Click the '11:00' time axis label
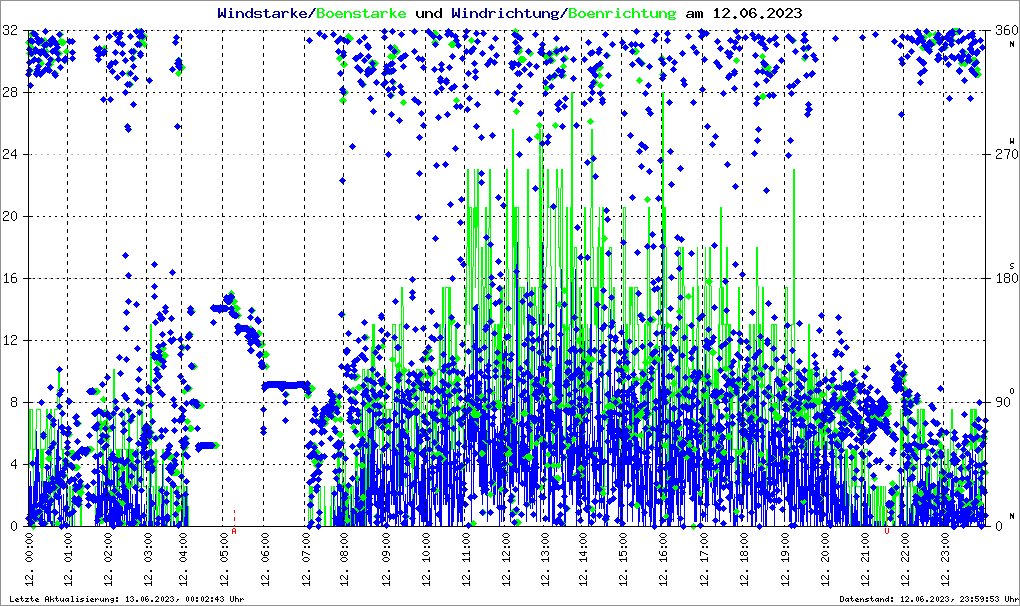Screen dimensions: 1020x606 pyautogui.click(x=467, y=549)
